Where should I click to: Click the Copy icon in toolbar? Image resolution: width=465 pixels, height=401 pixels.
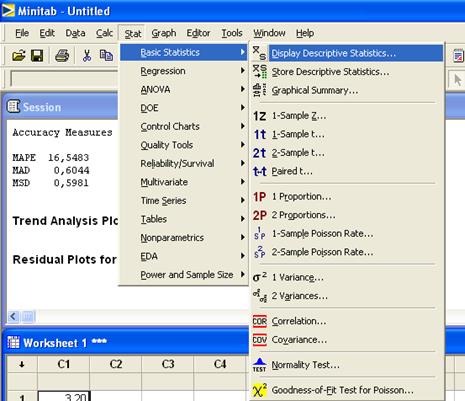106,55
